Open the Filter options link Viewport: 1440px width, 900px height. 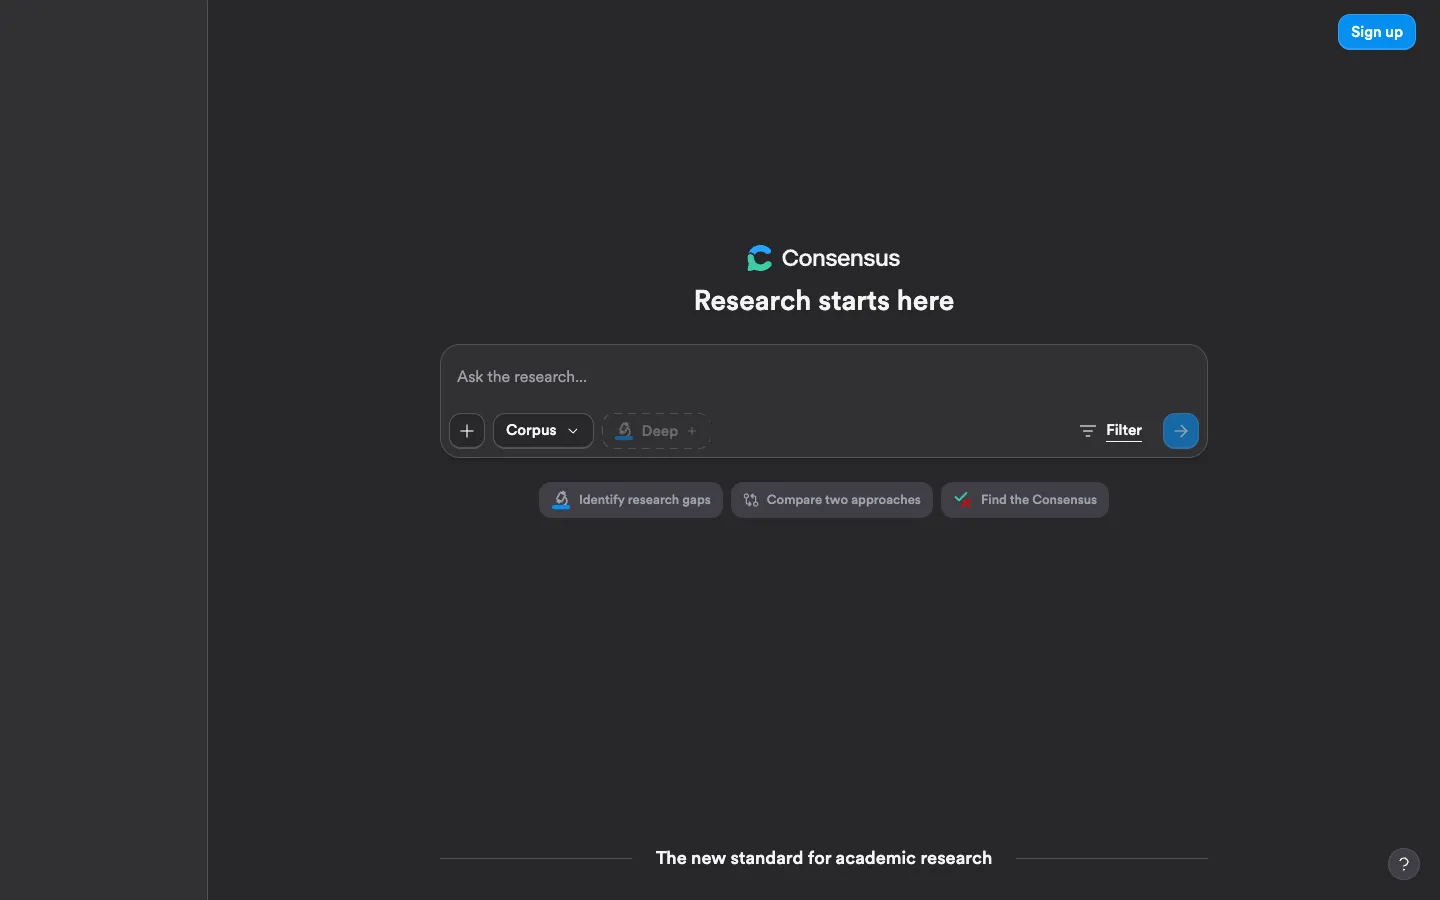tap(1124, 430)
